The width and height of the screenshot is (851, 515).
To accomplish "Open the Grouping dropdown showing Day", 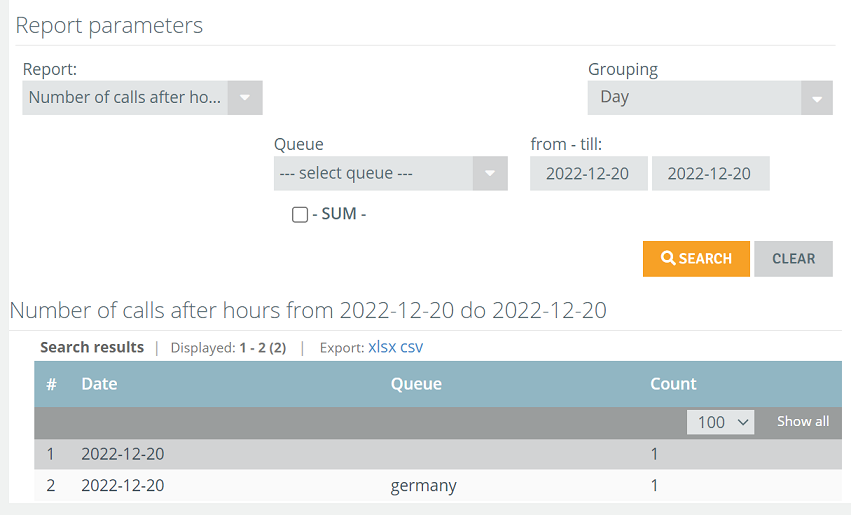I will point(710,98).
